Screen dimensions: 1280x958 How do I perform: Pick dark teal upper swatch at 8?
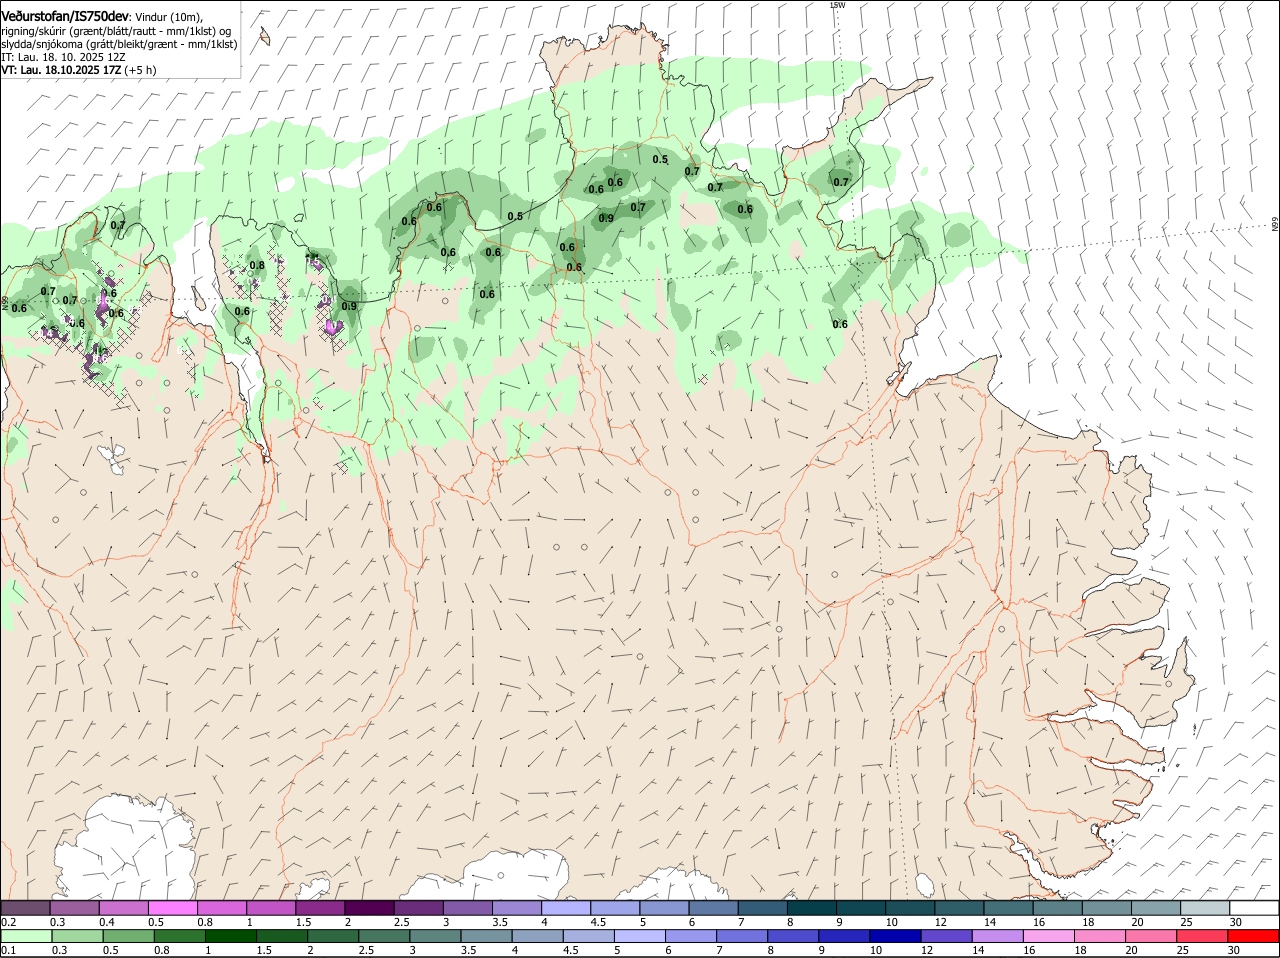812,908
